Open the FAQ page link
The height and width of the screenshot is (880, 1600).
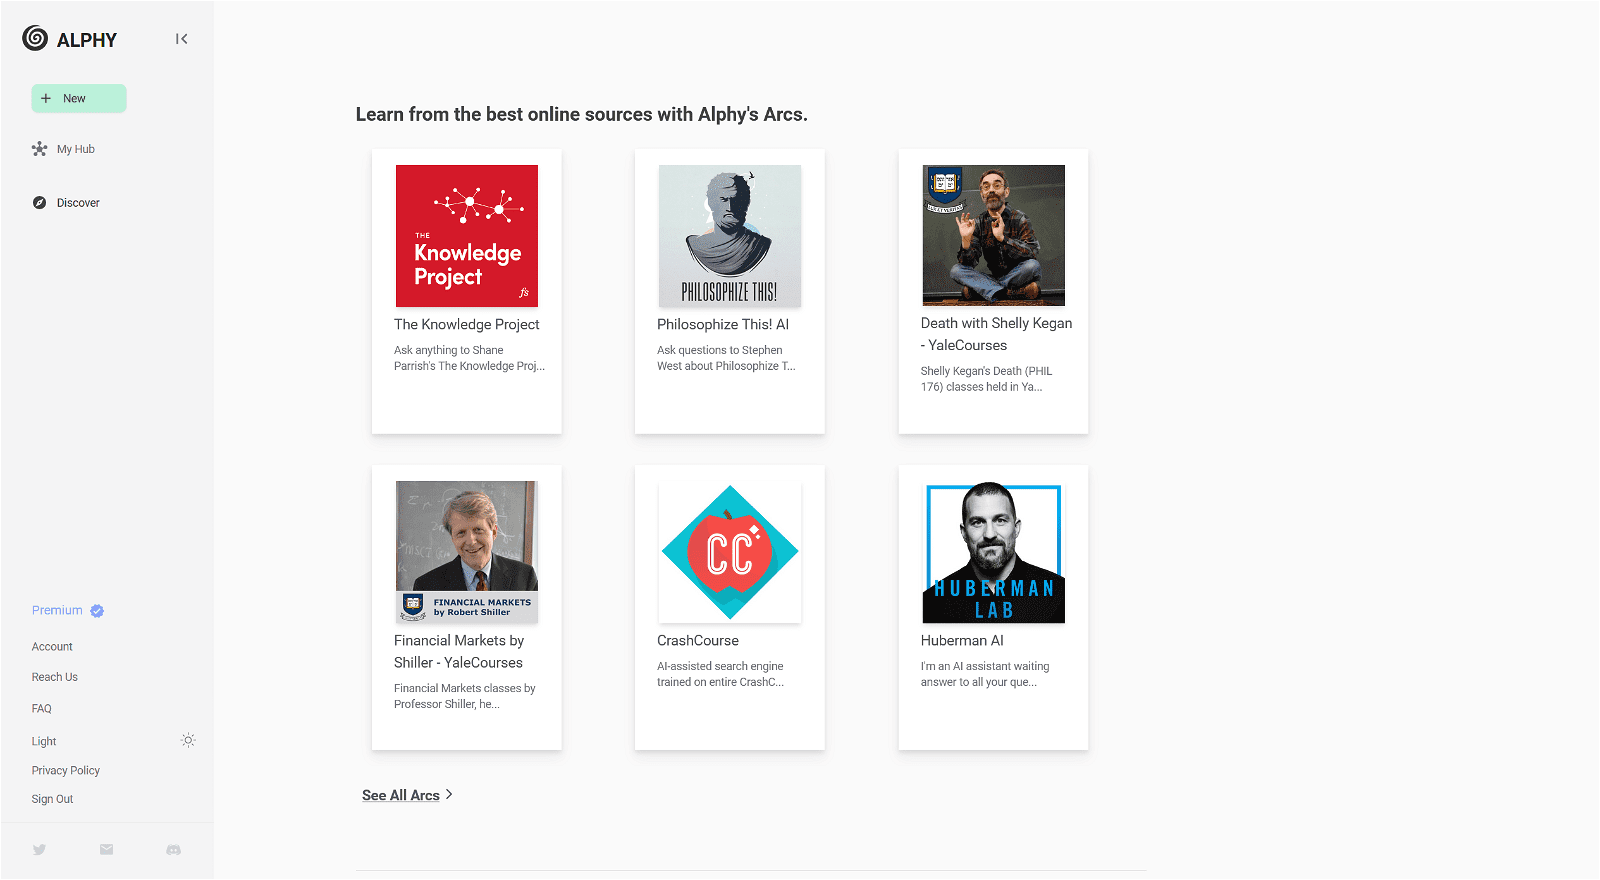pos(42,709)
